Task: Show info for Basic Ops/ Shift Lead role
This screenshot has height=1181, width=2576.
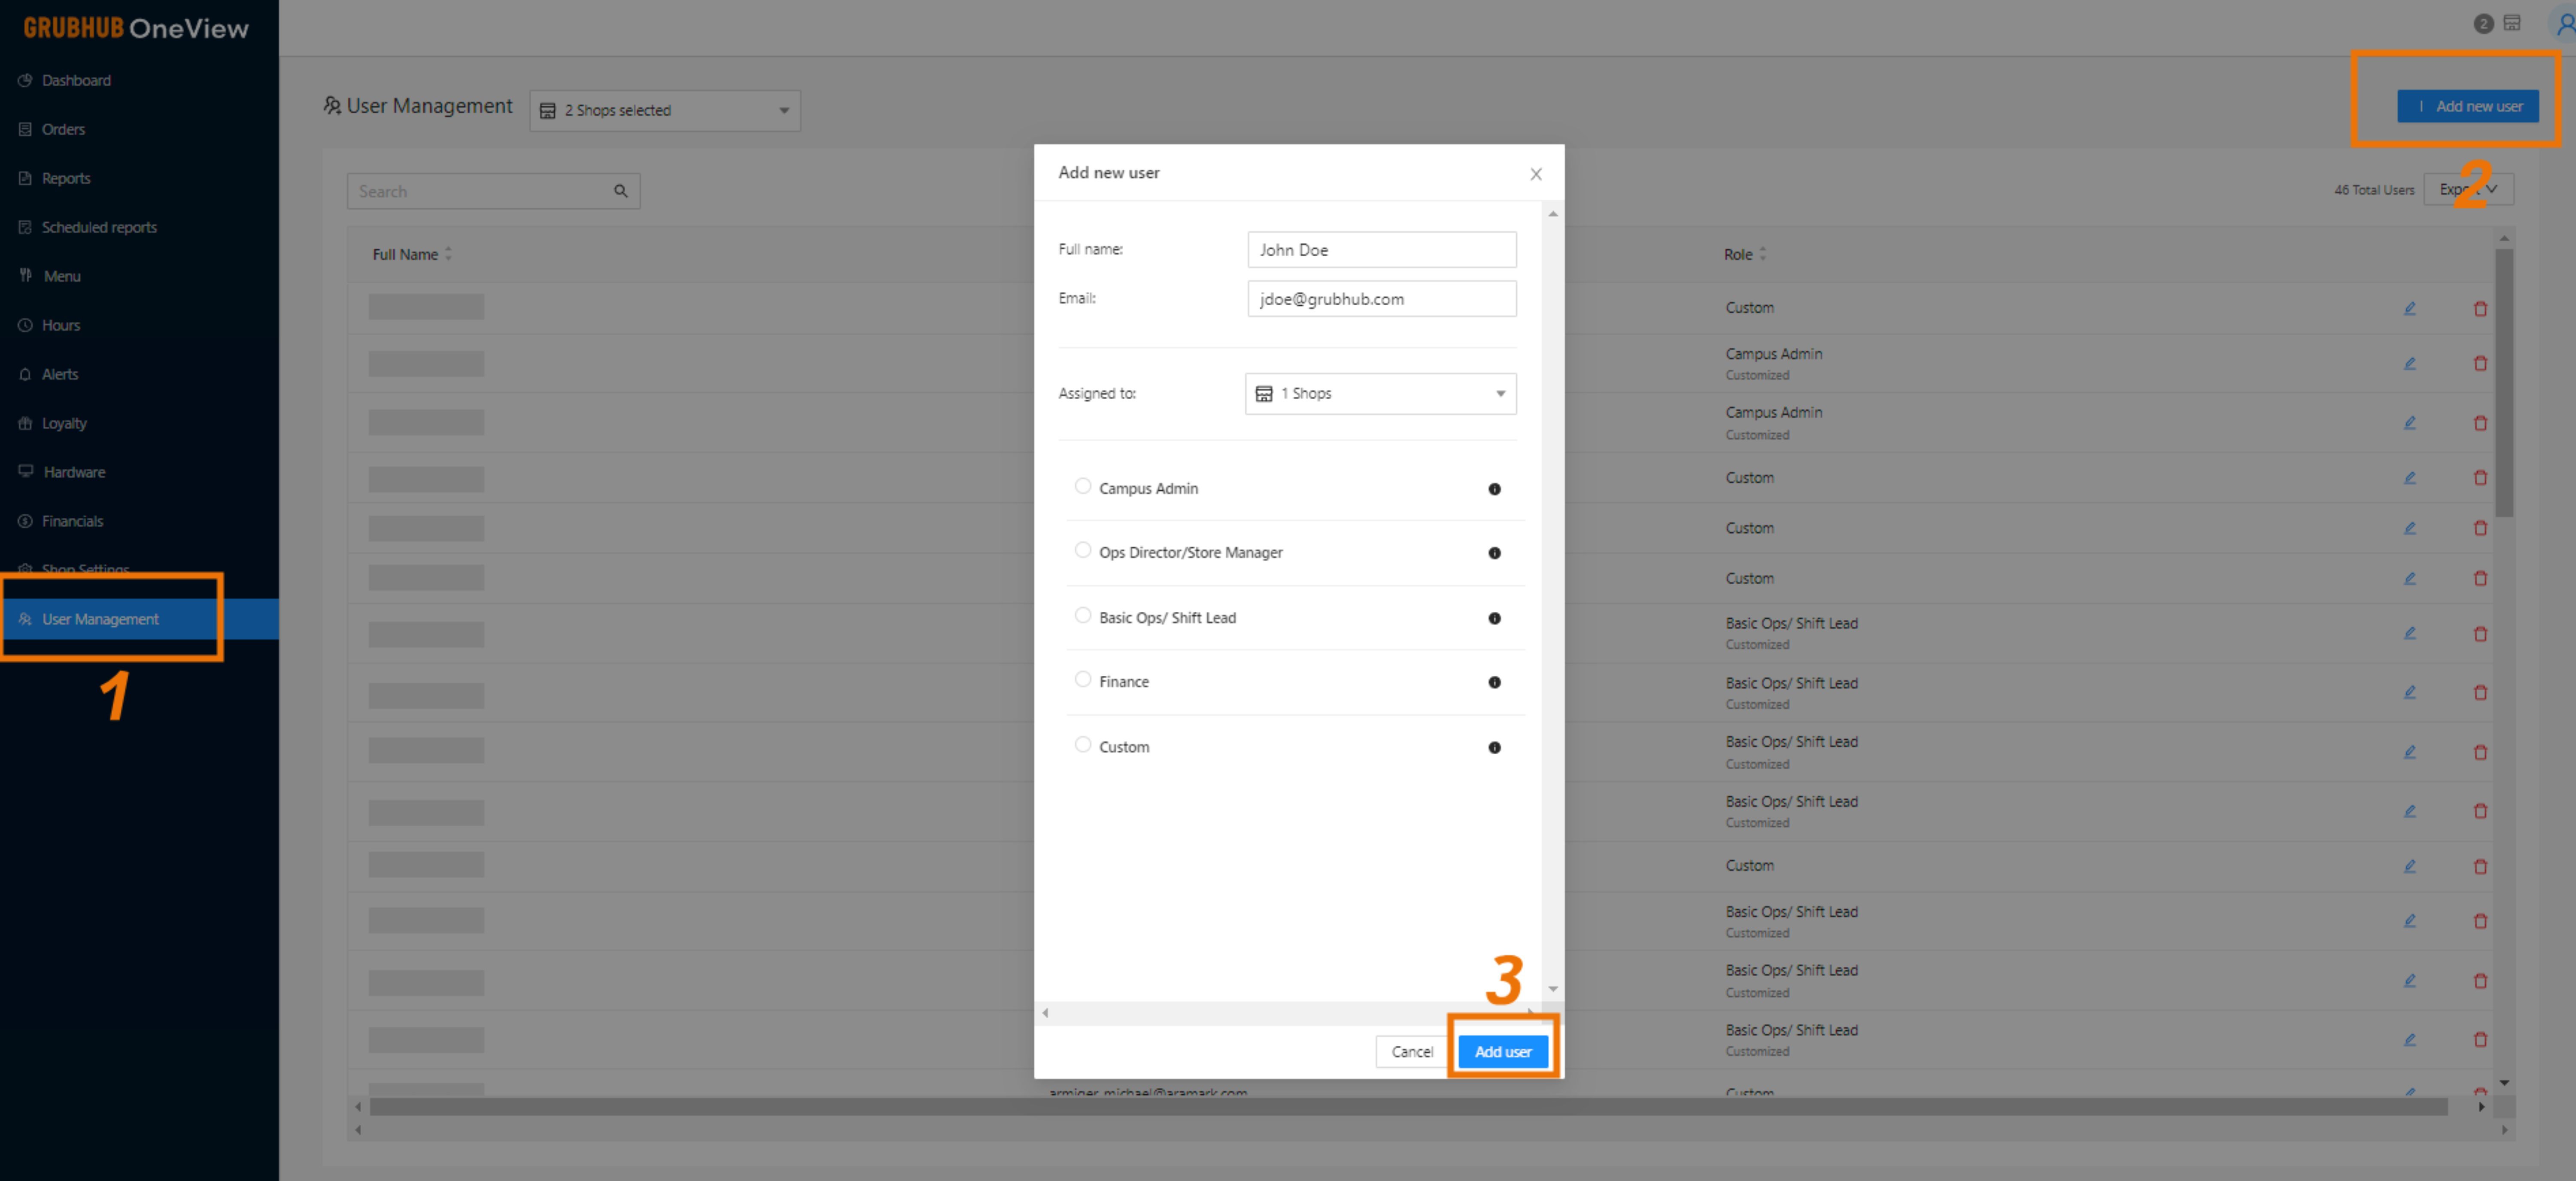Action: [x=1494, y=618]
